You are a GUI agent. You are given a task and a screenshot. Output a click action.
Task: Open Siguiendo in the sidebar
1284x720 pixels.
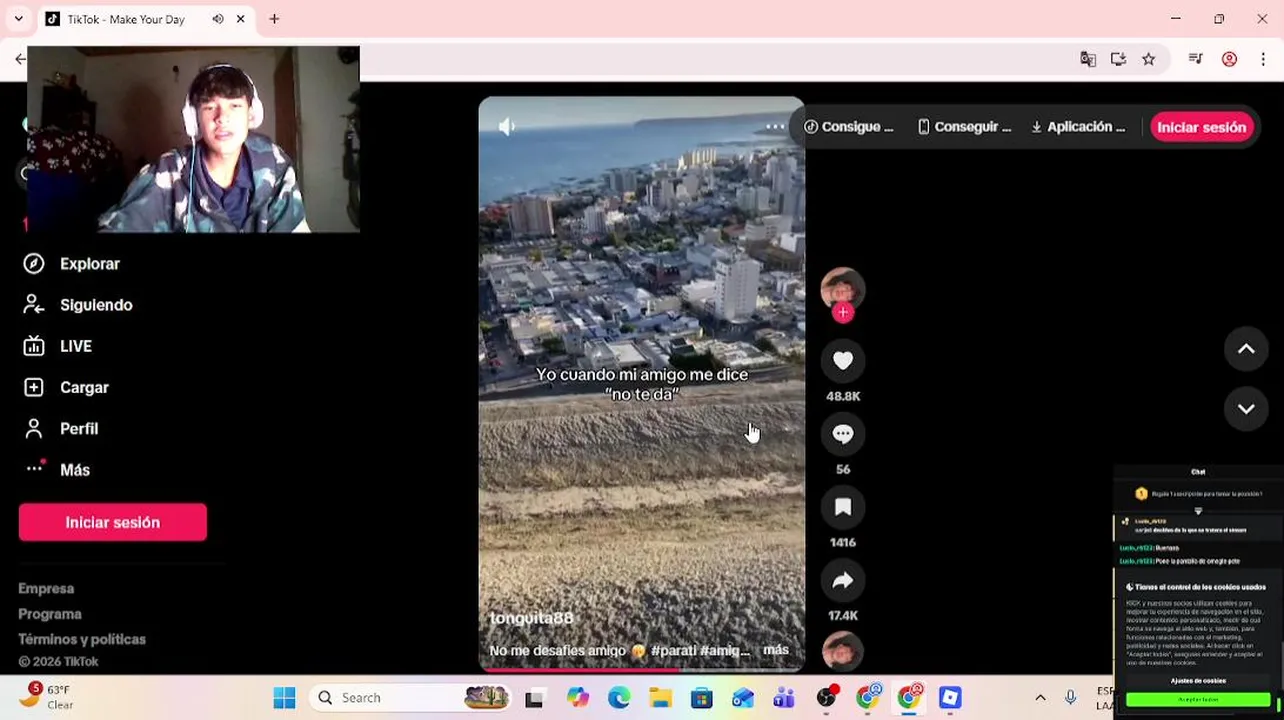tap(78, 305)
